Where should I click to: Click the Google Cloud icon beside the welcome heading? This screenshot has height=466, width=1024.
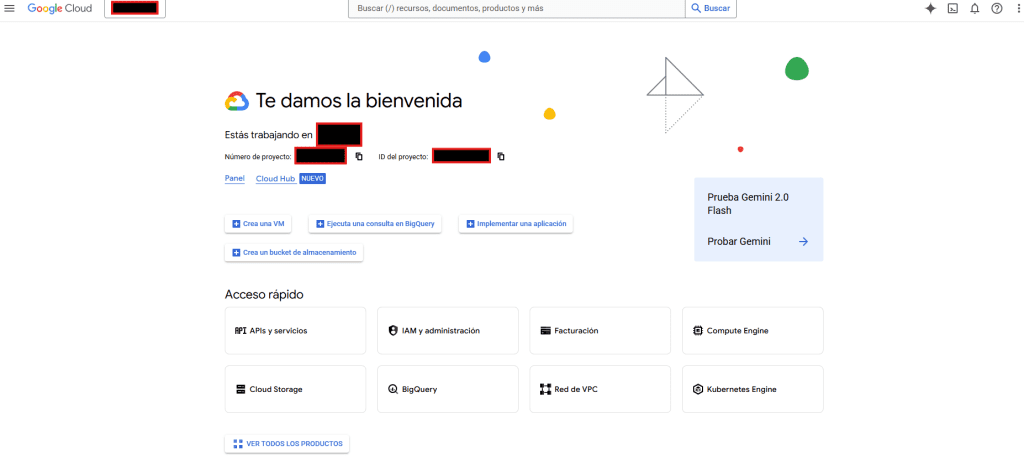click(x=237, y=101)
